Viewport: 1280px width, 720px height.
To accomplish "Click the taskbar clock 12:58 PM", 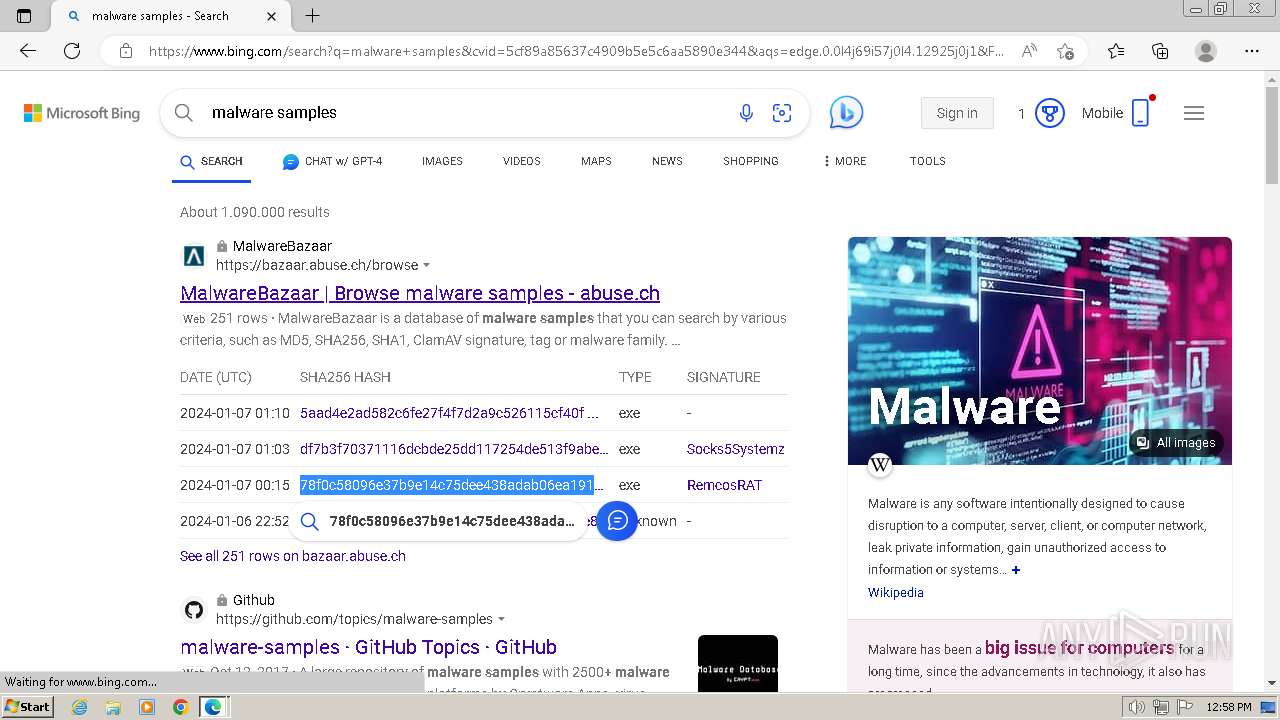I will [1229, 707].
